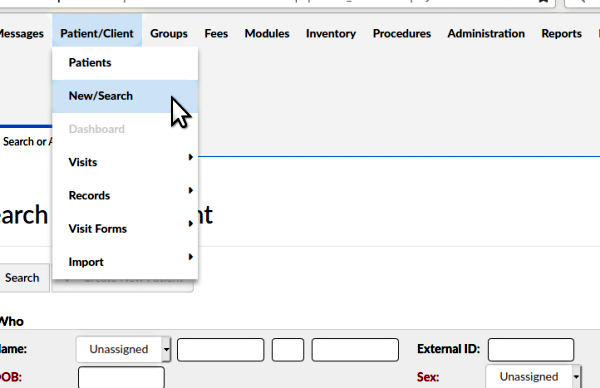Open the Groups menu

[x=169, y=34]
